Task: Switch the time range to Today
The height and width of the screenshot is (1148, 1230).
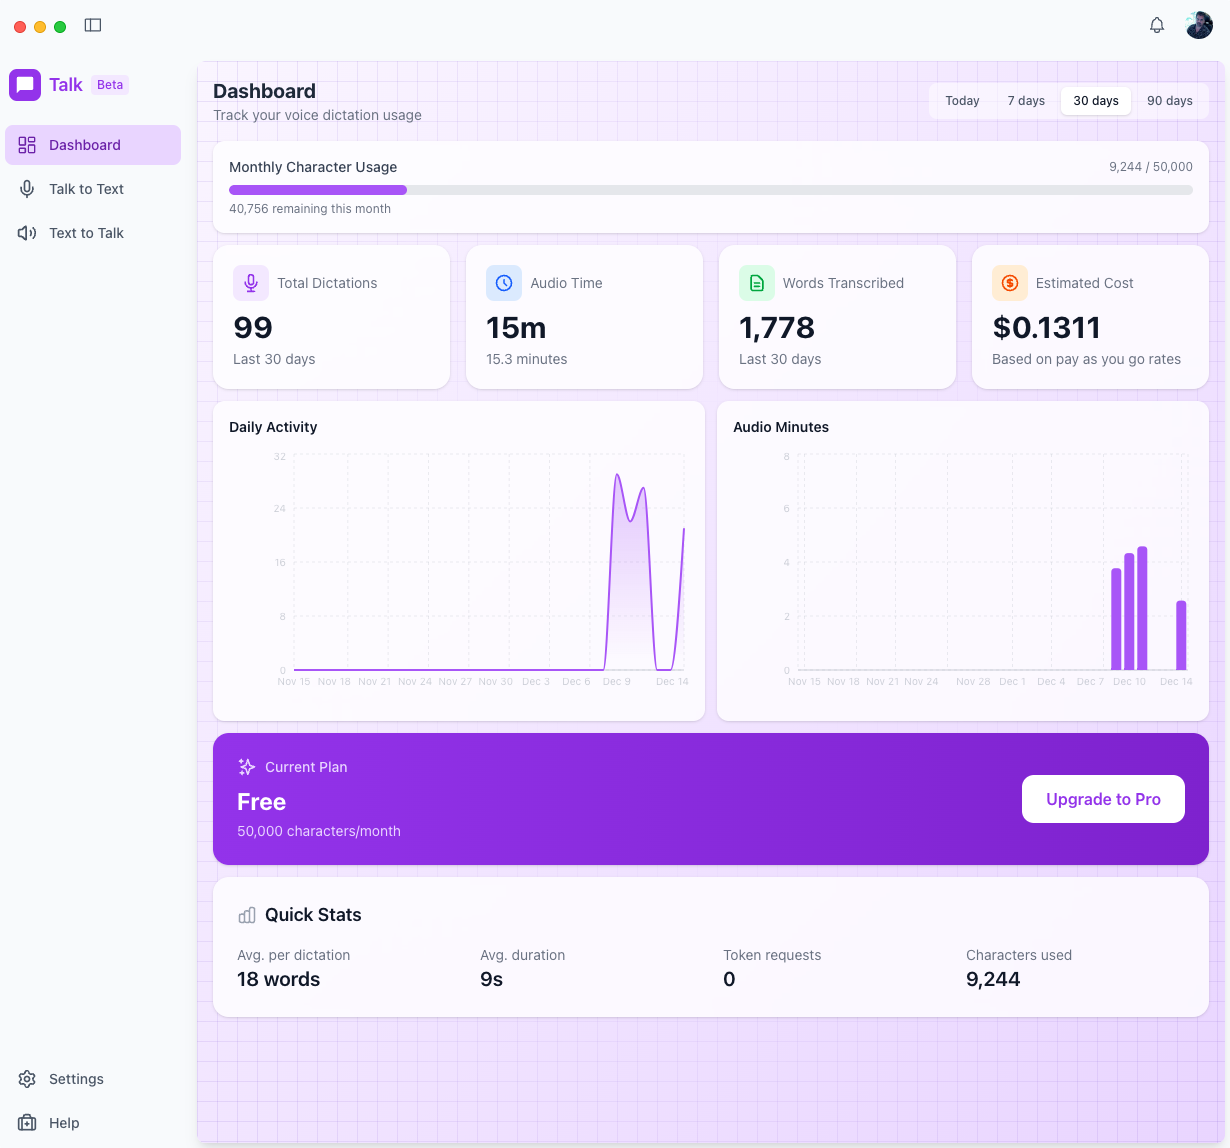Action: click(x=961, y=100)
